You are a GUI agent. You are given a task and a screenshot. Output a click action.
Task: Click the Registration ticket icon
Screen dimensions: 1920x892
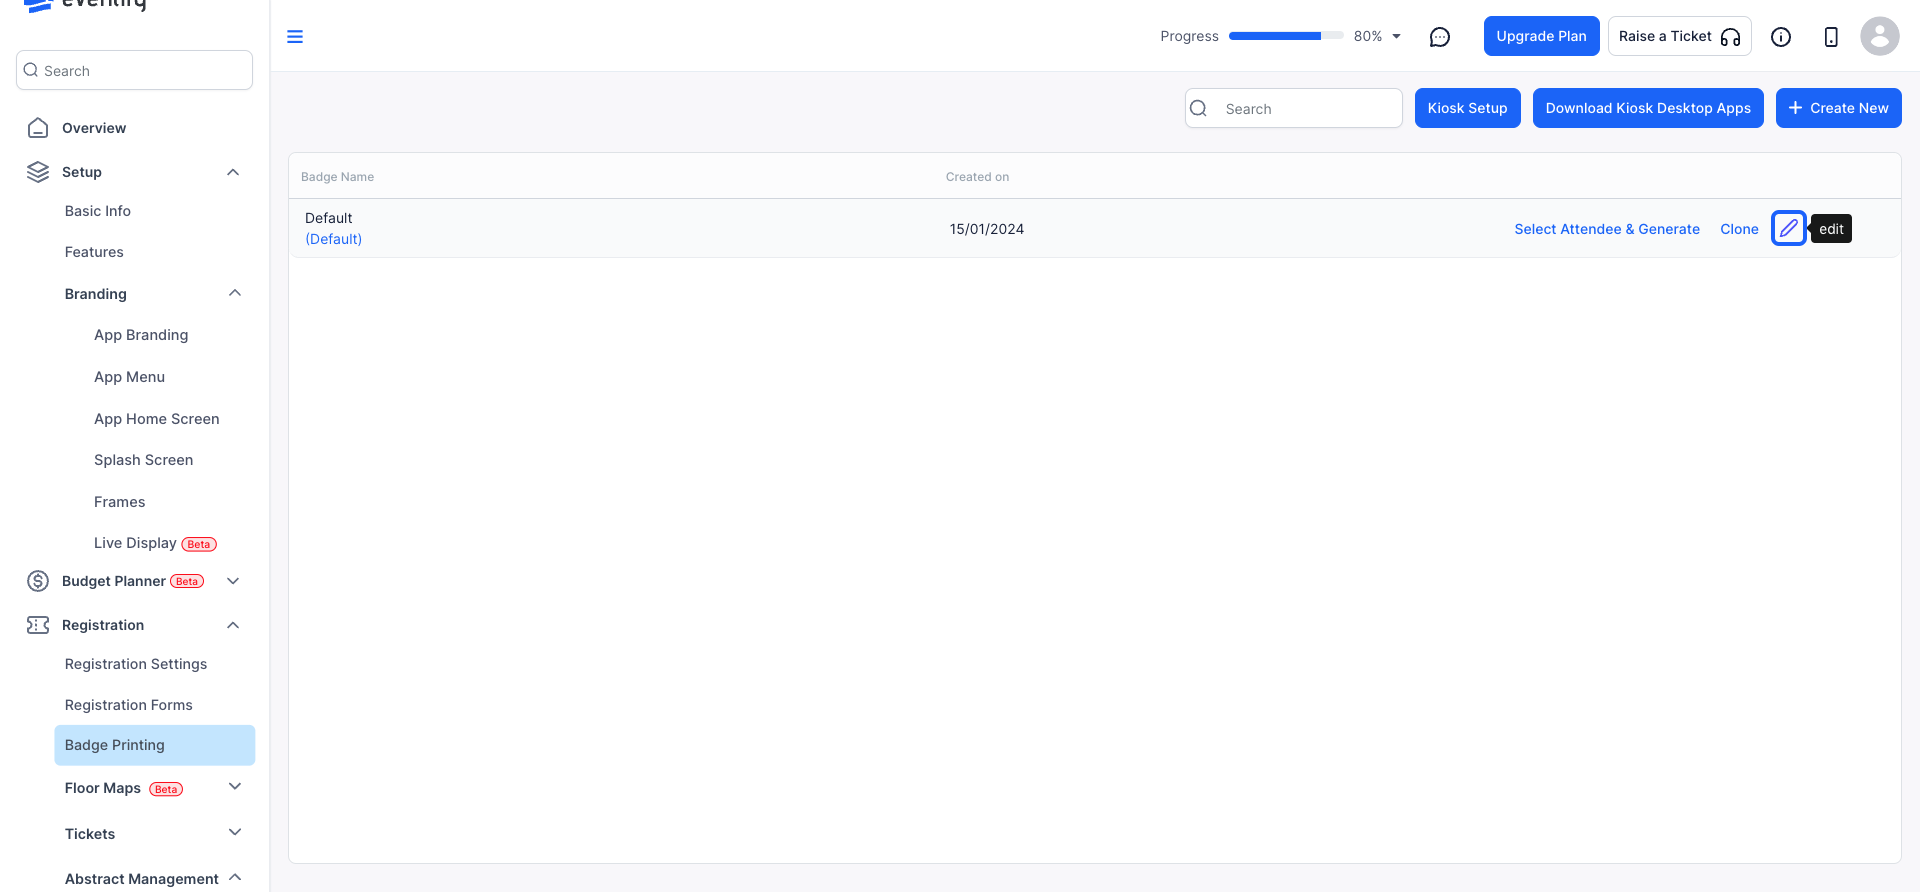tap(38, 625)
